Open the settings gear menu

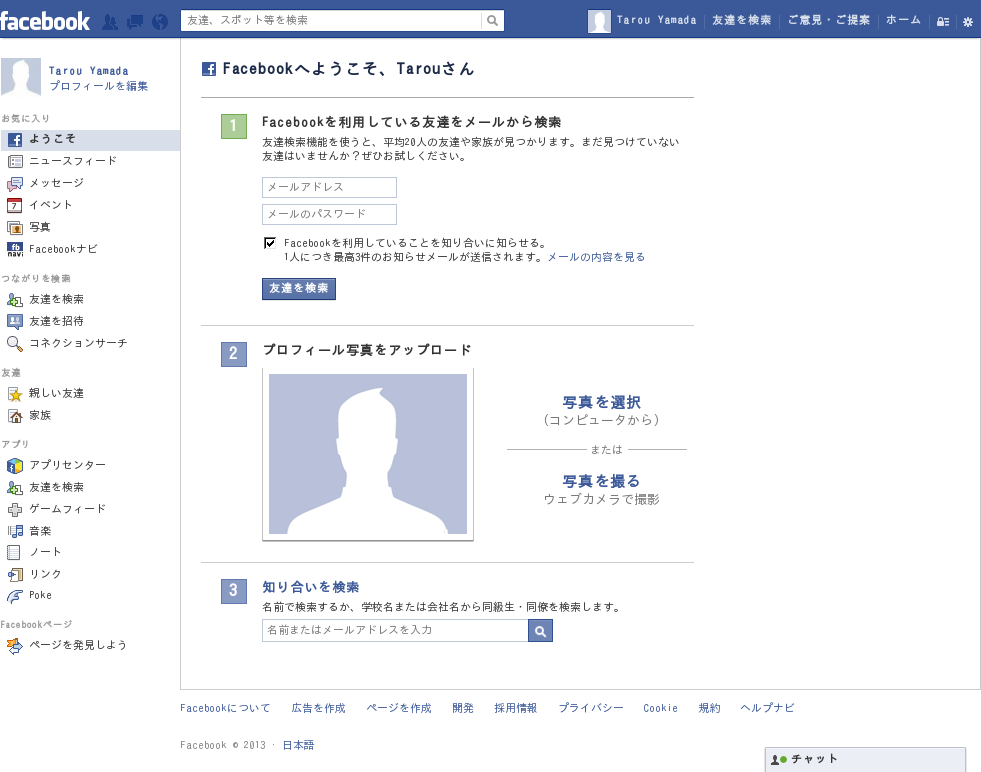click(968, 22)
